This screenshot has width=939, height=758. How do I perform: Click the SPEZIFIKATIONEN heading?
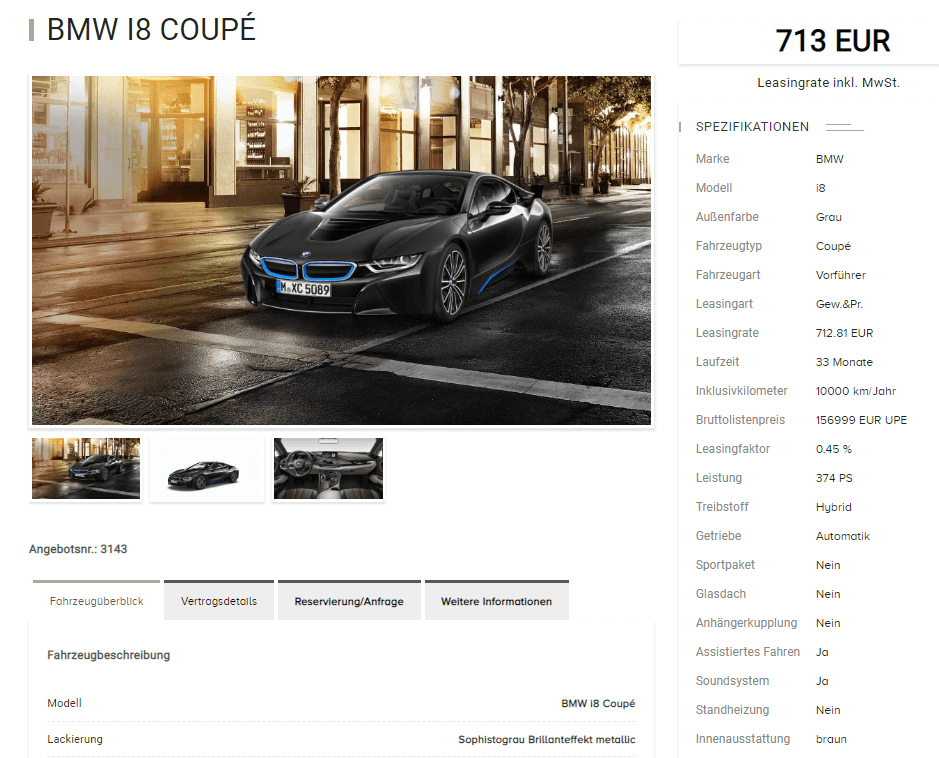click(752, 127)
